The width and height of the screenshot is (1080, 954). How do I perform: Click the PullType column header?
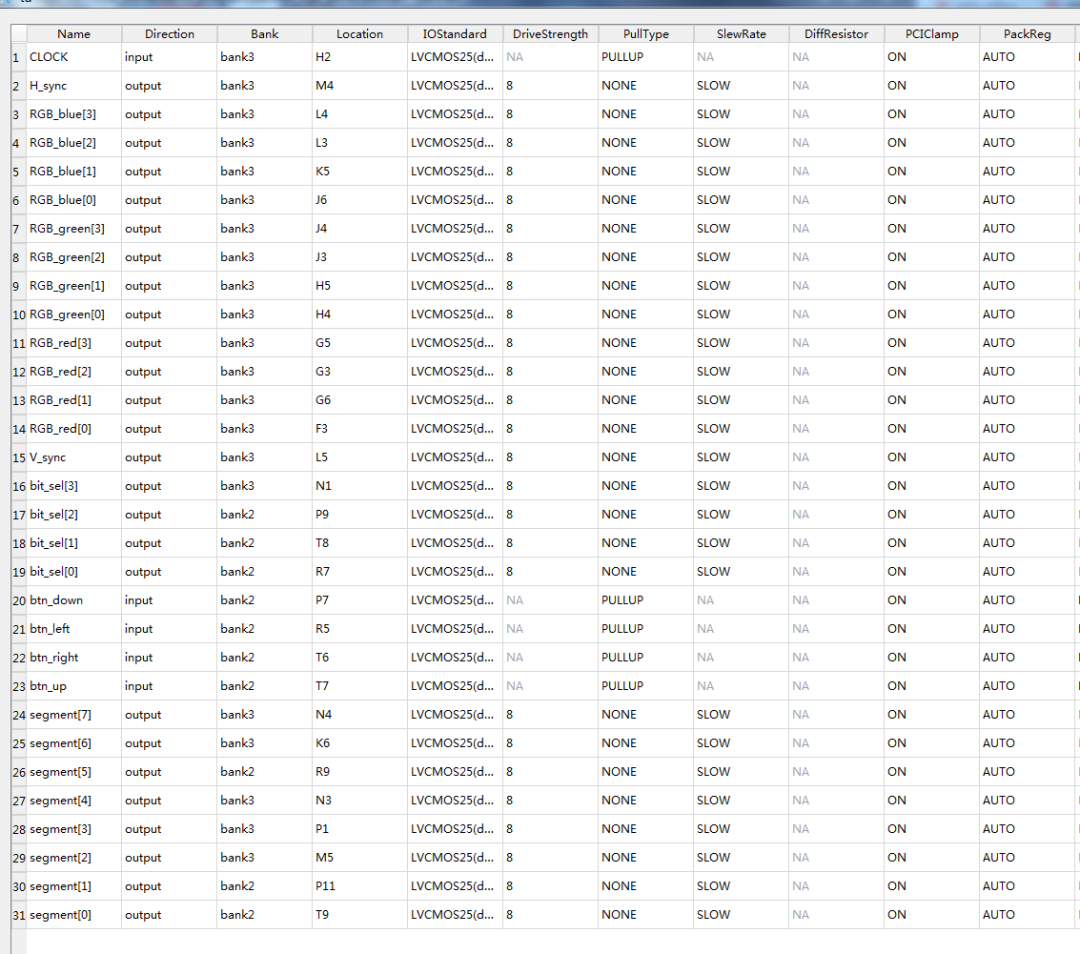(x=645, y=34)
